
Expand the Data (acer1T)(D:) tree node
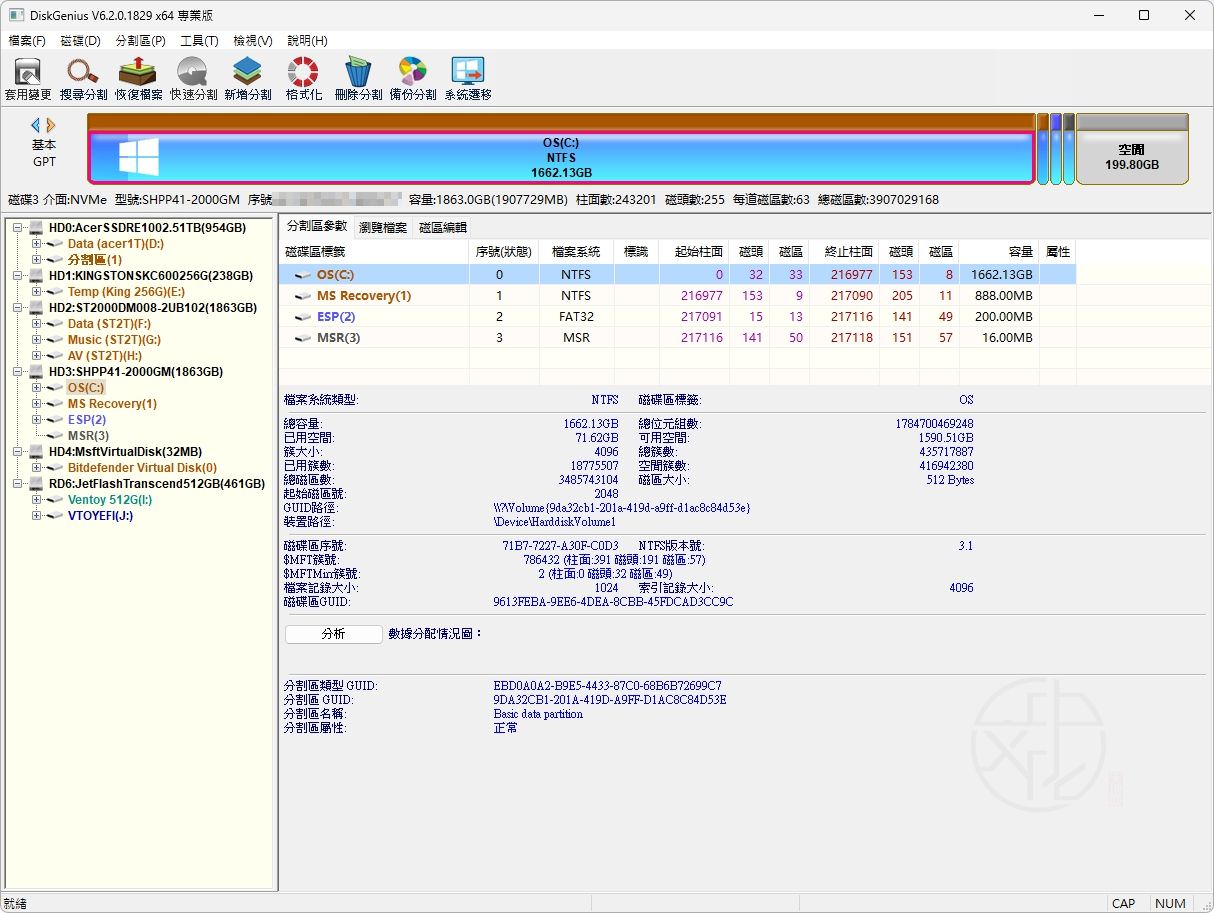(x=37, y=244)
